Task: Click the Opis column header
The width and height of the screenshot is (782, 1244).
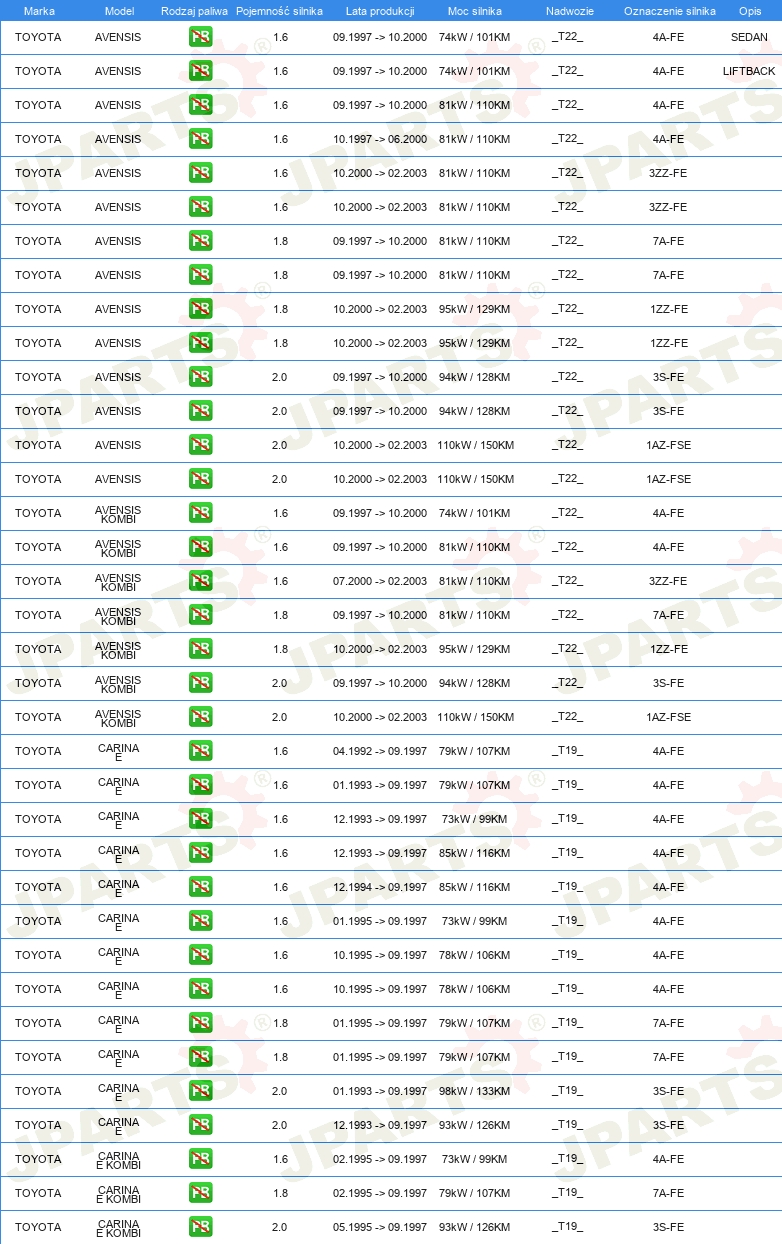Action: [x=750, y=11]
